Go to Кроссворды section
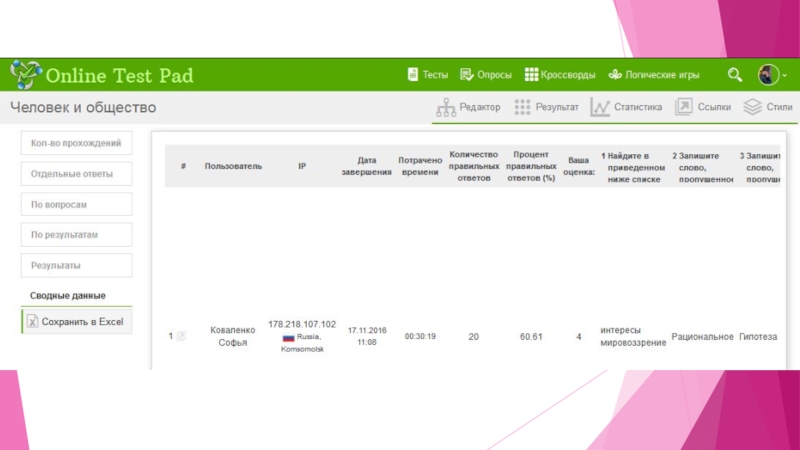 pos(560,75)
